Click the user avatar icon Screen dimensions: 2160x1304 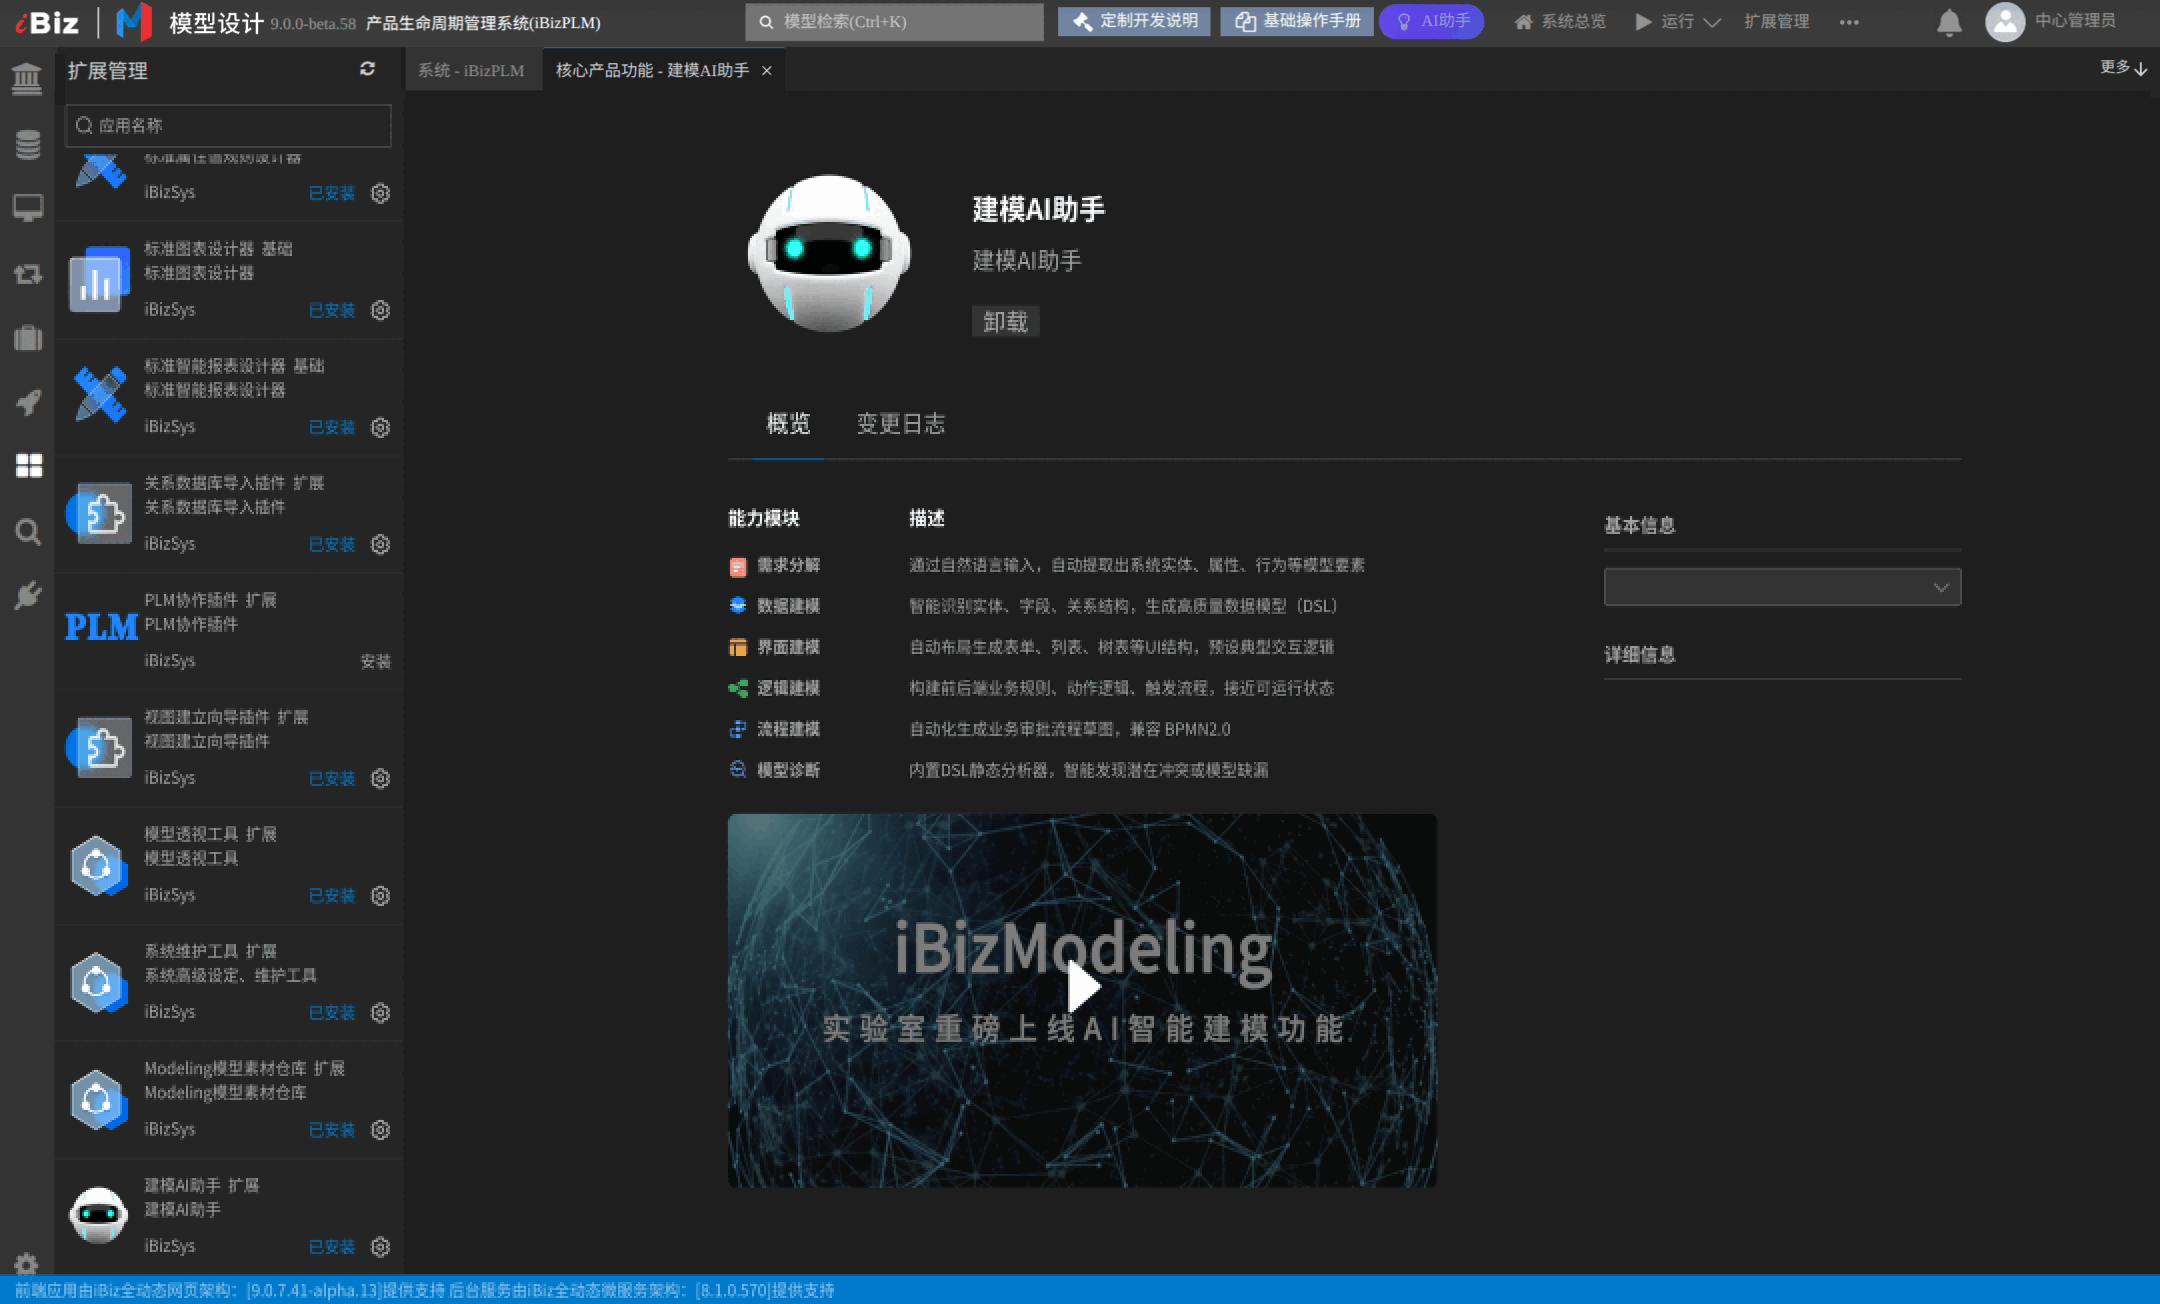click(x=2004, y=21)
